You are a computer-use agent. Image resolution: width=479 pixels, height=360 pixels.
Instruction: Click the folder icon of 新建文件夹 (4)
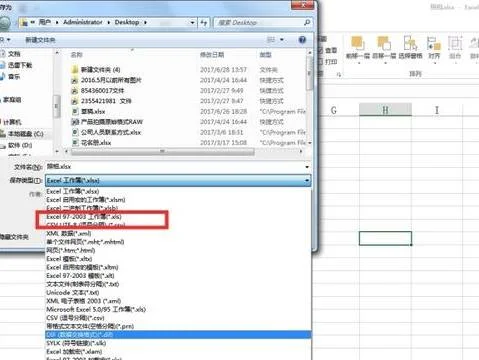click(75, 70)
